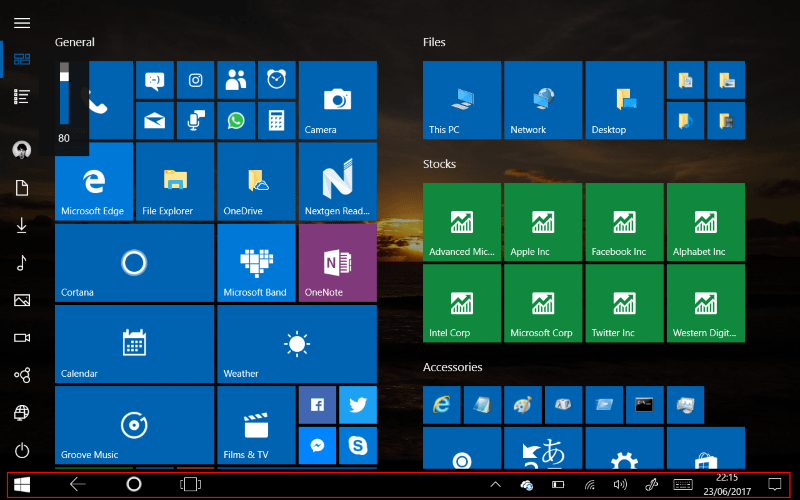Open clock showing 22:15
Viewport: 800px width, 500px height.
727,485
